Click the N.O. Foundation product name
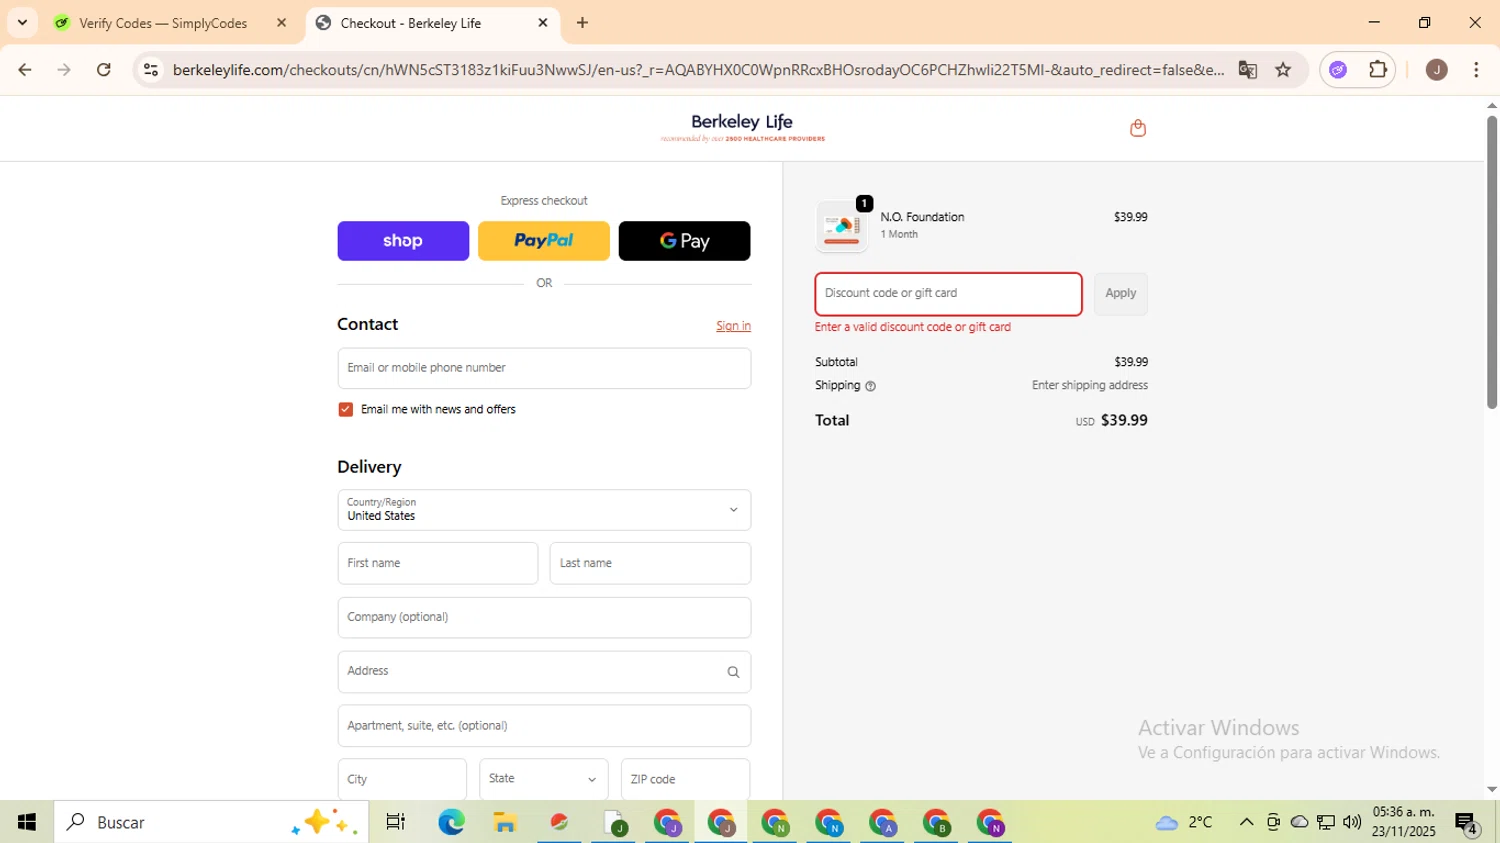The height and width of the screenshot is (843, 1500). pyautogui.click(x=922, y=217)
